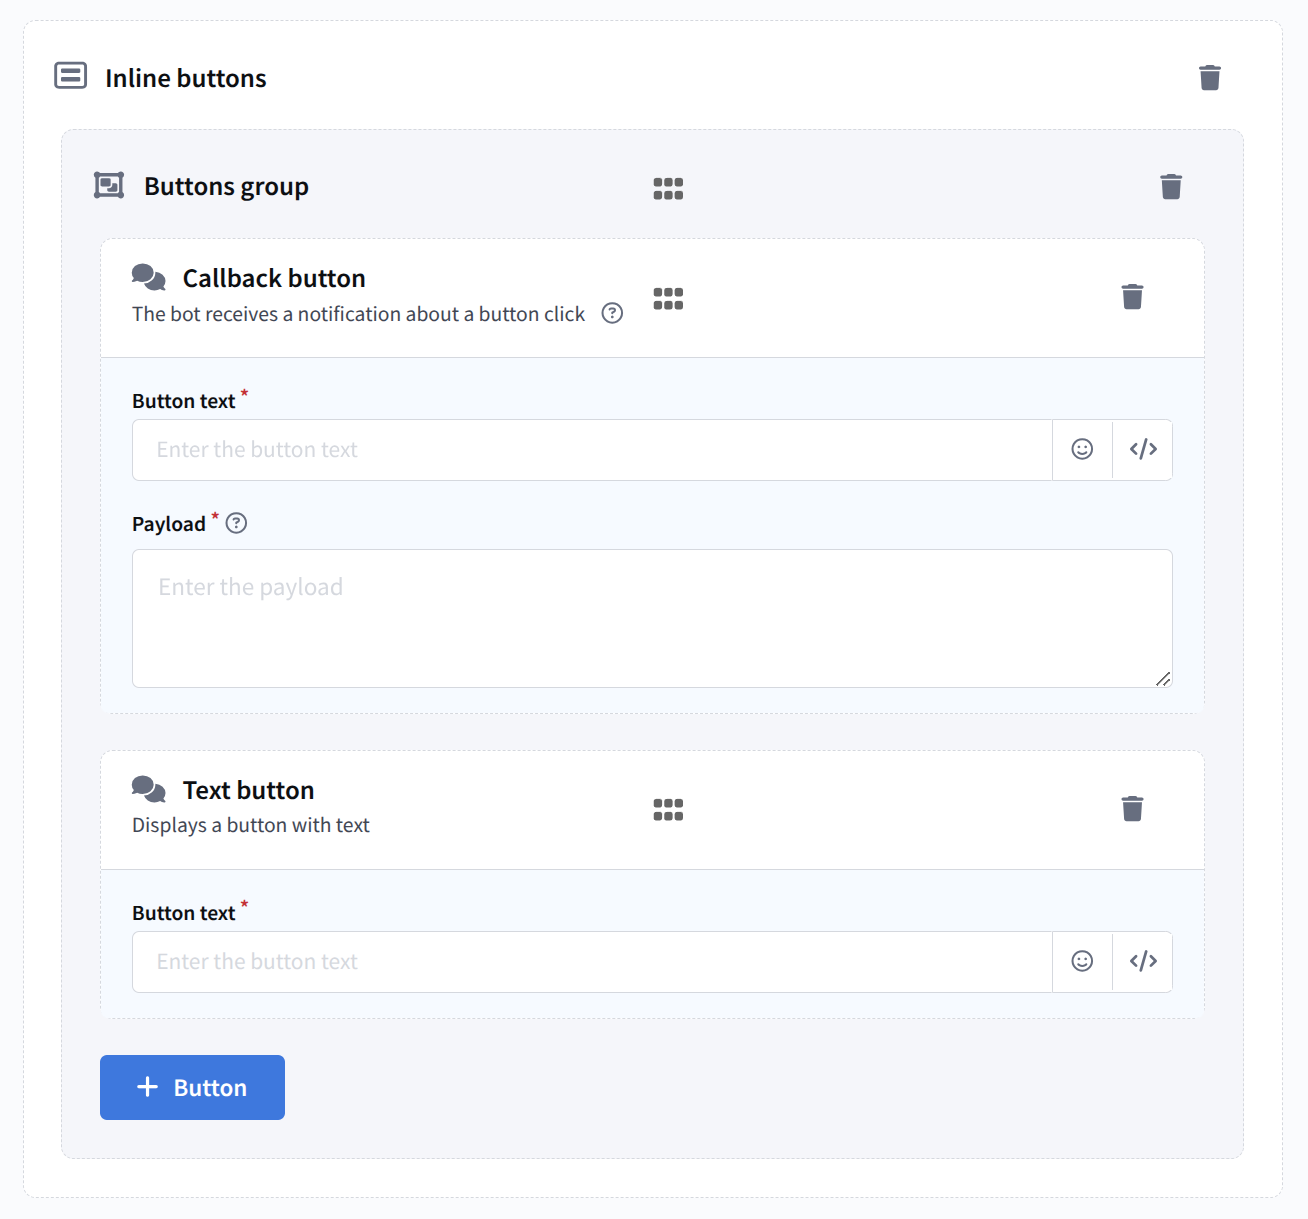1308x1219 pixels.
Task: Delete the Buttons group
Action: pos(1171,187)
